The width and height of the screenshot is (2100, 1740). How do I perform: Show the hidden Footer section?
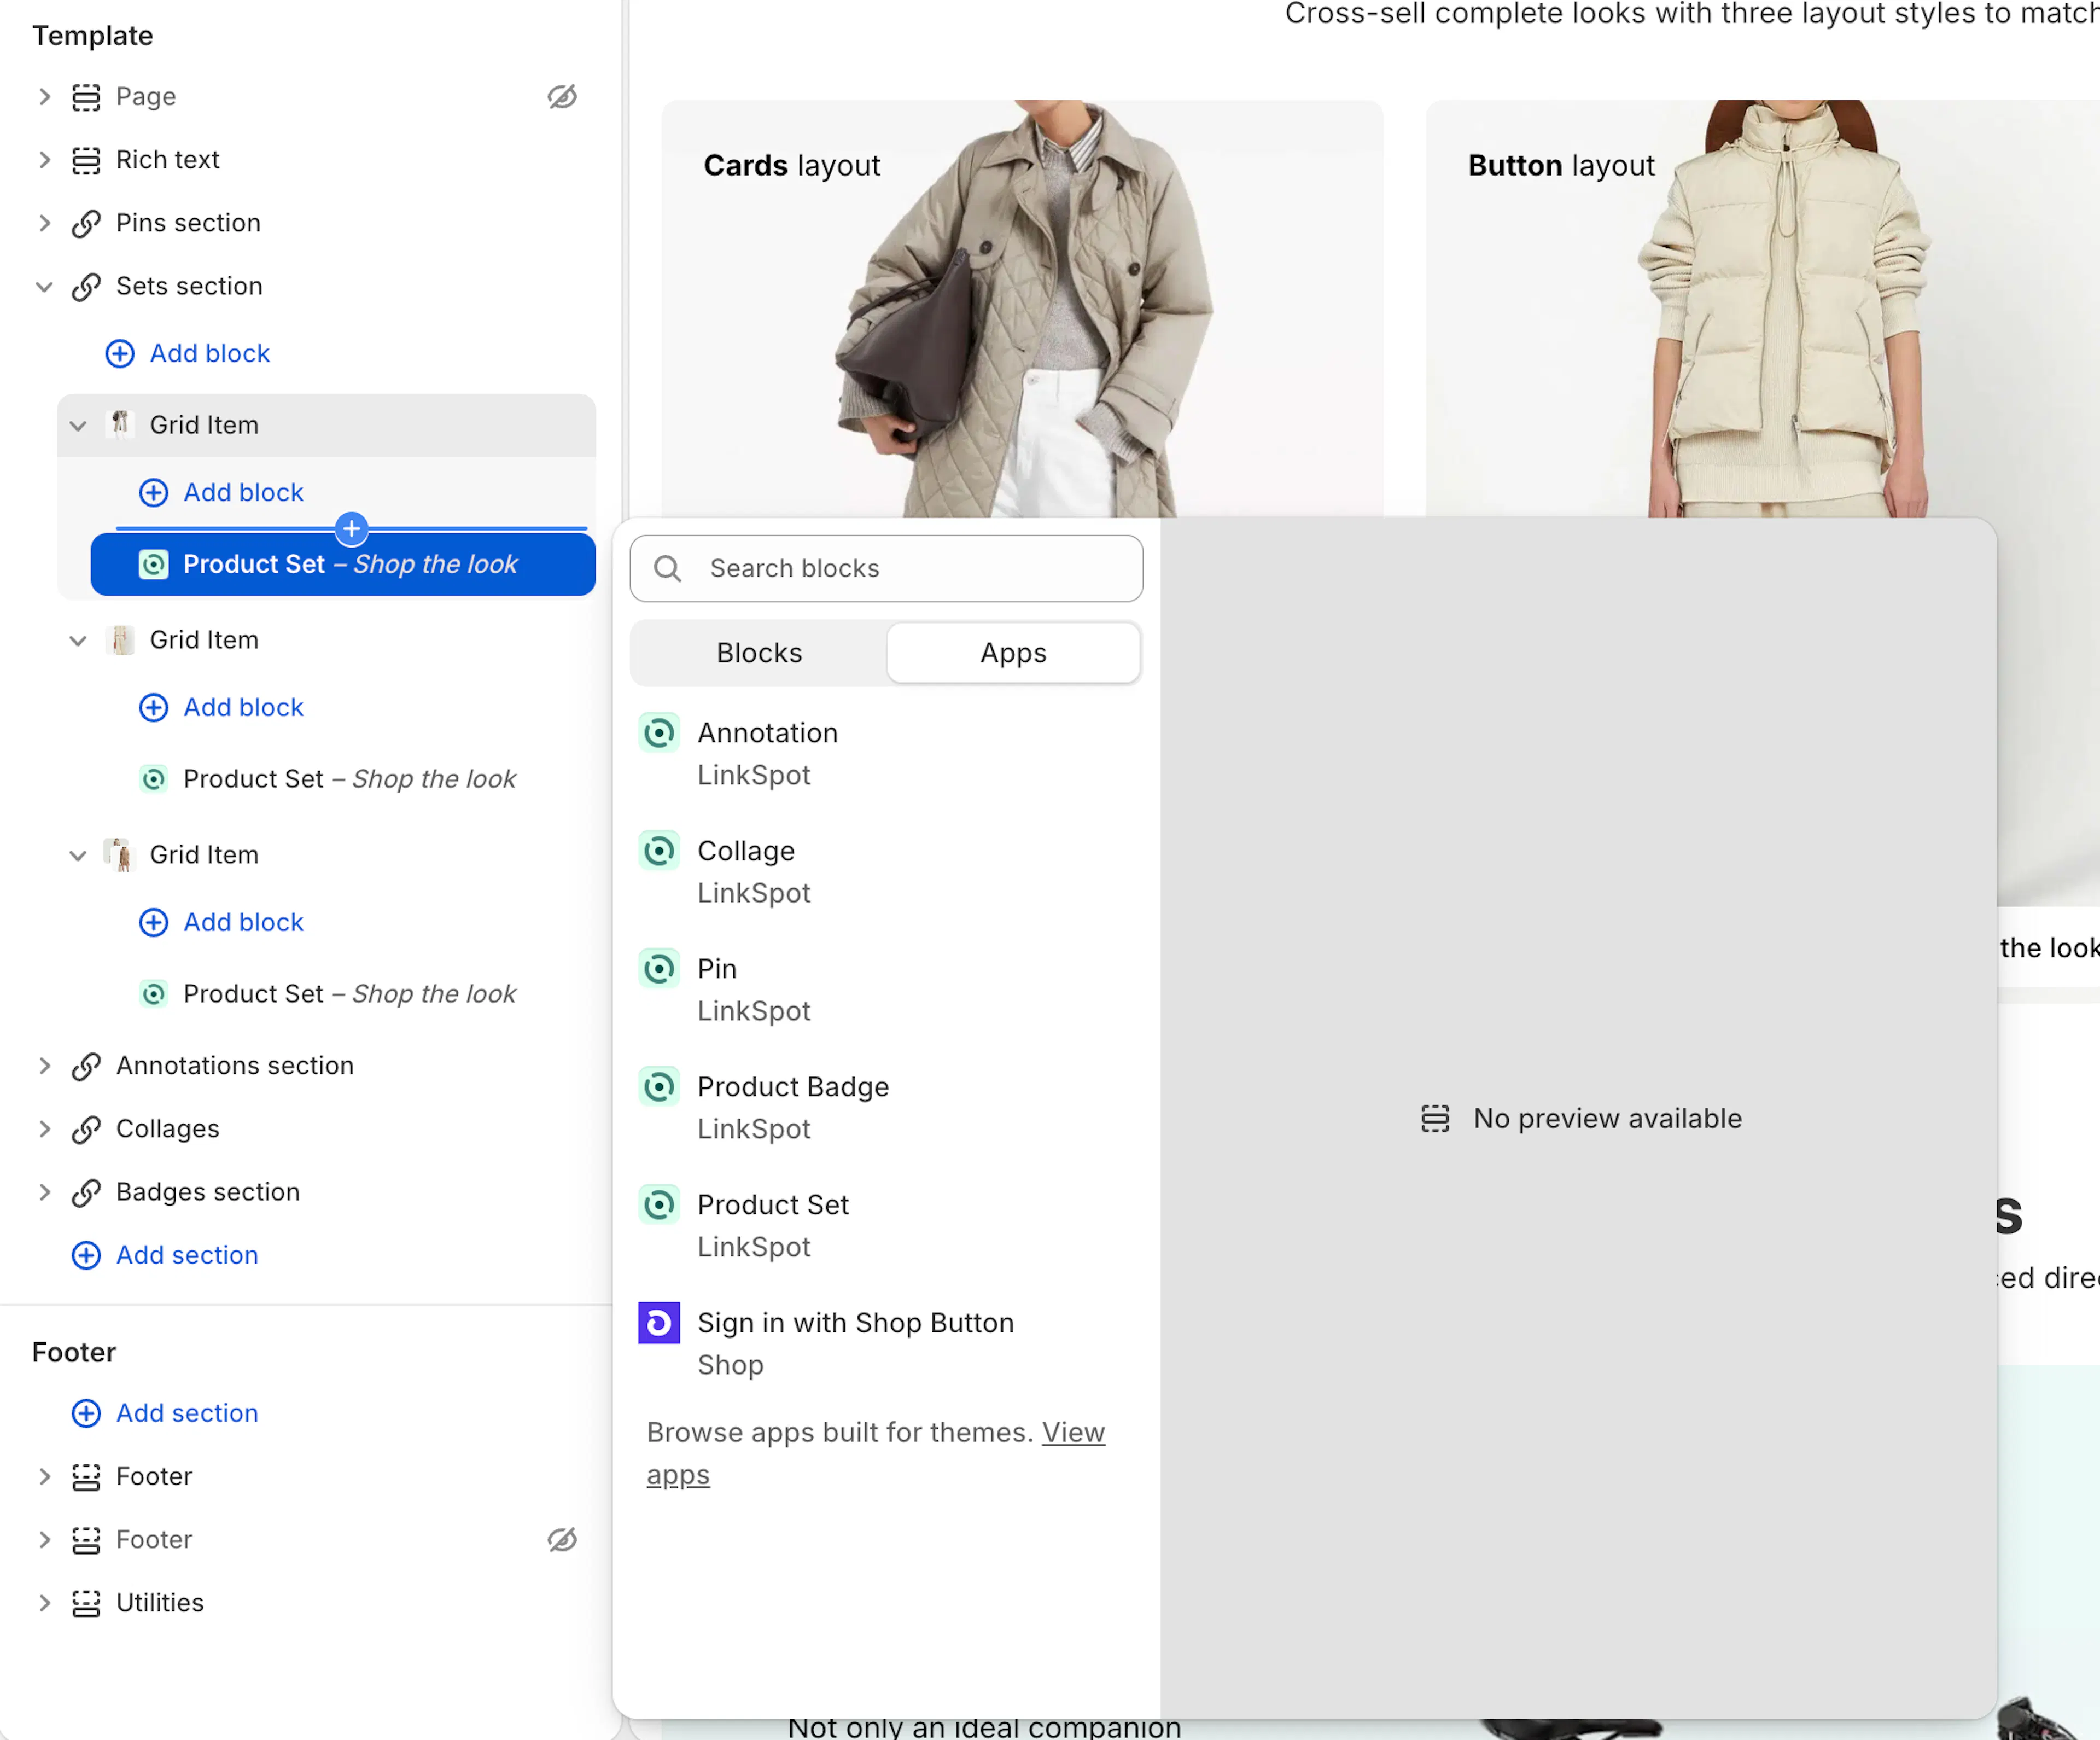(562, 1540)
